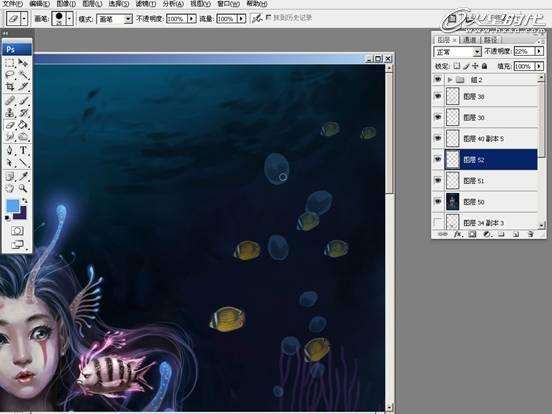Open the tool preset picker arrow
Image resolution: width=552 pixels, height=414 pixels.
click(x=24, y=18)
